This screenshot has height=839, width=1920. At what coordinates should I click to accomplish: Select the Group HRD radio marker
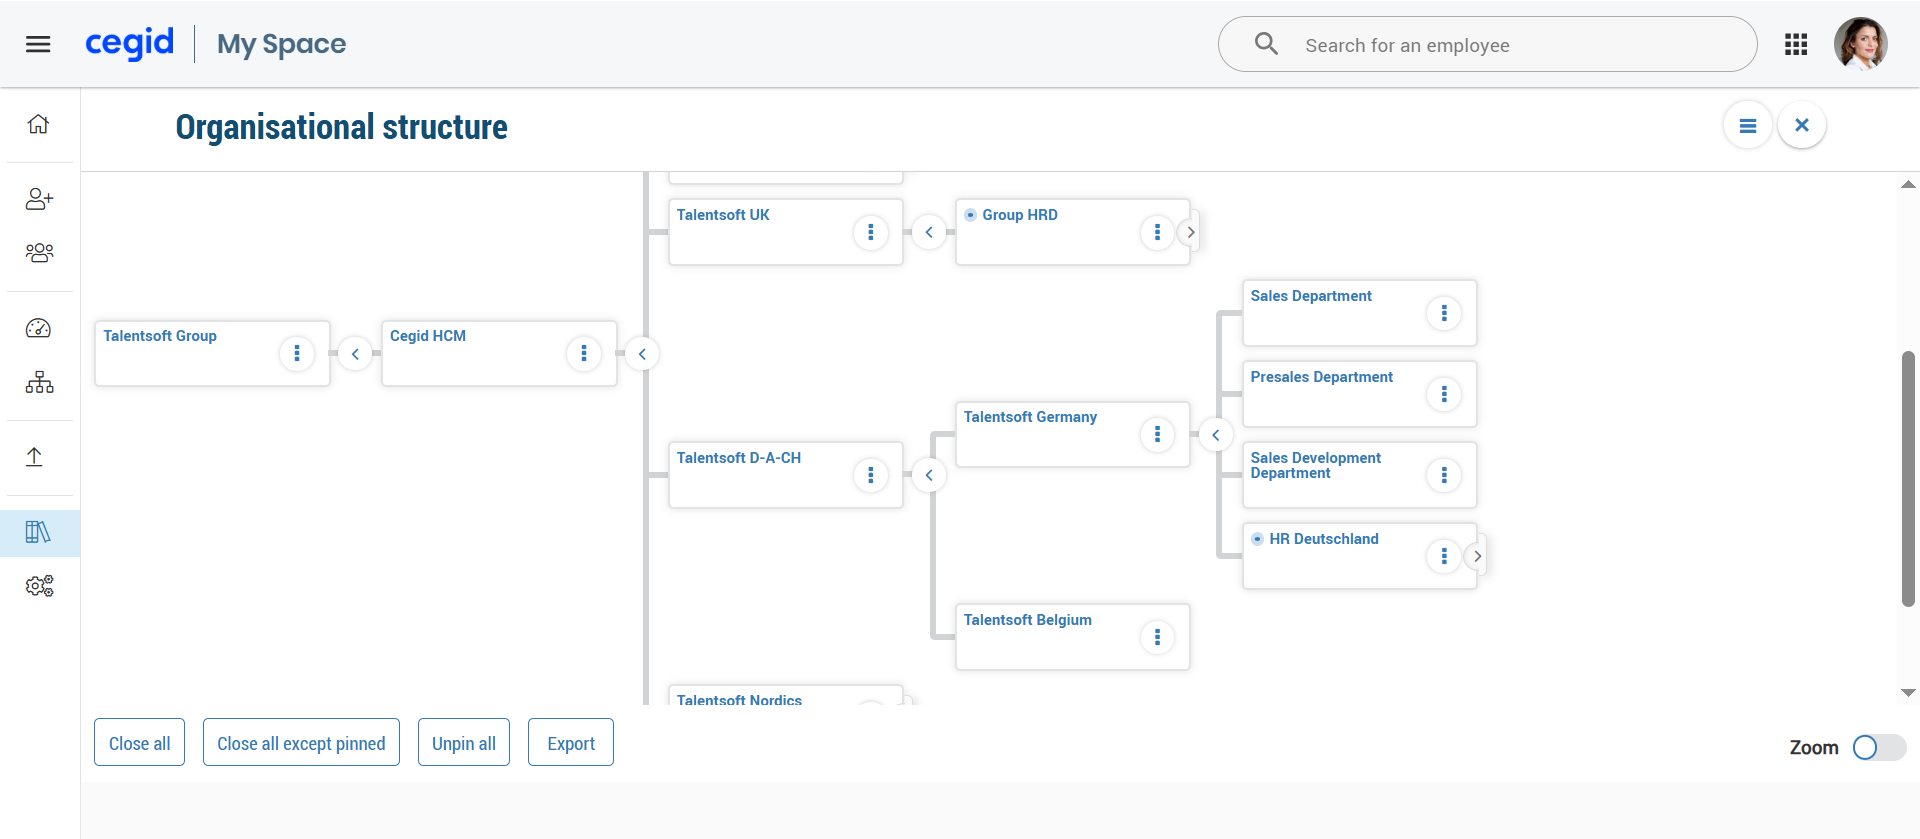tap(970, 215)
